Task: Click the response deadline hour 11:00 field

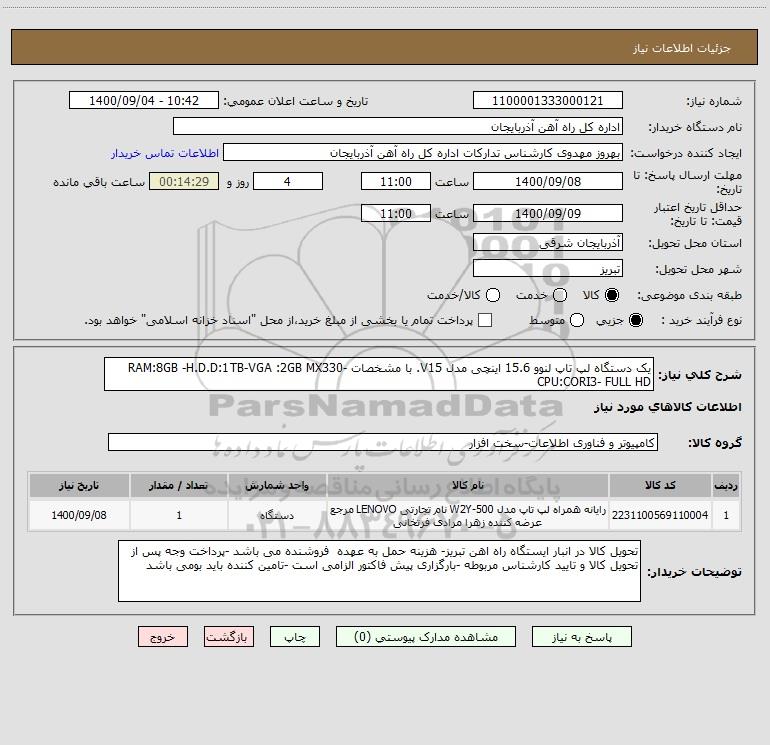Action: tap(396, 181)
